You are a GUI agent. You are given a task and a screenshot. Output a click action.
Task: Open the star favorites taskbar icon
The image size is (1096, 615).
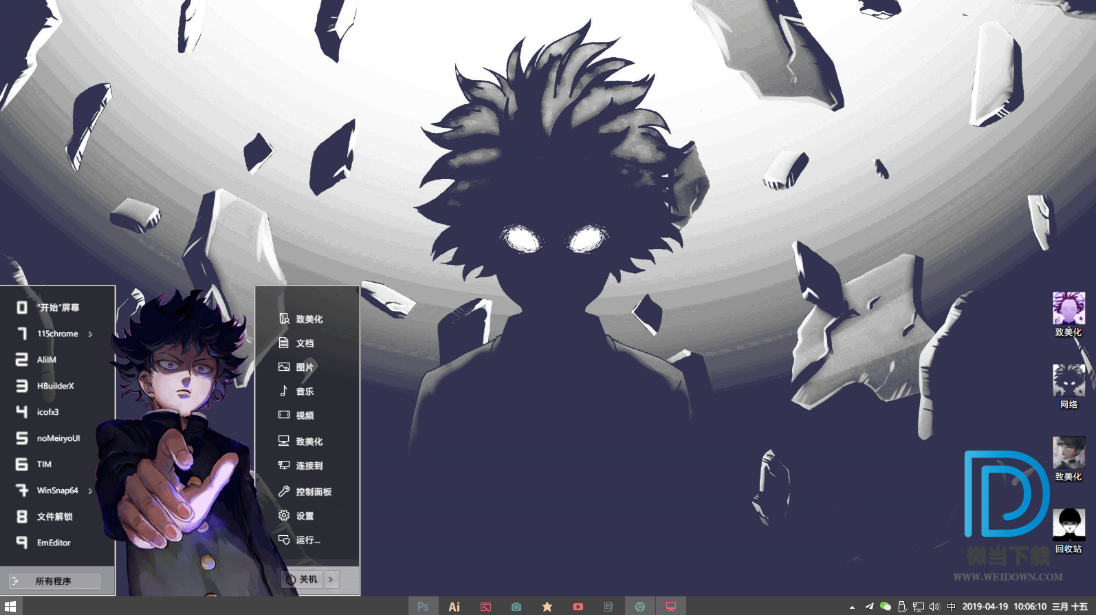point(547,607)
